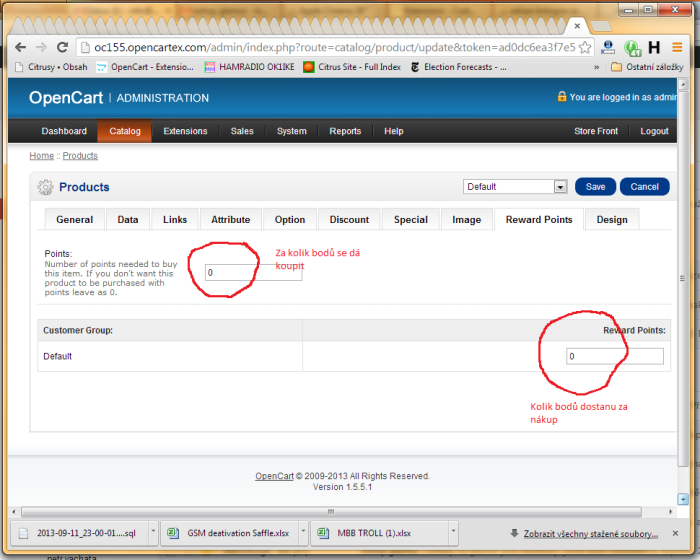Open the HAMRADIO OK1IKE bookmark

[249, 67]
